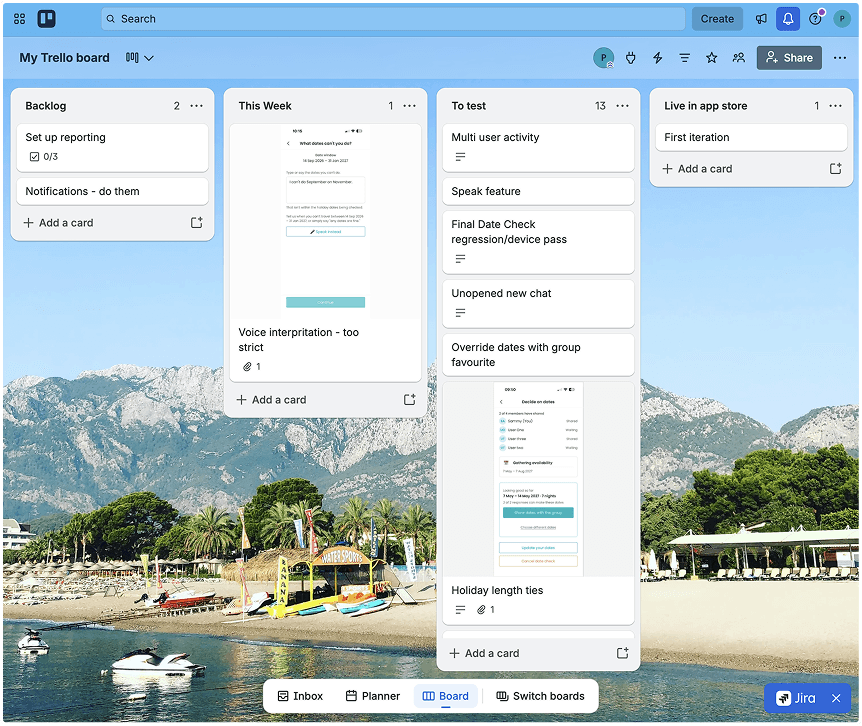862x726 pixels.
Task: Open the filter cards icon
Action: pos(684,58)
